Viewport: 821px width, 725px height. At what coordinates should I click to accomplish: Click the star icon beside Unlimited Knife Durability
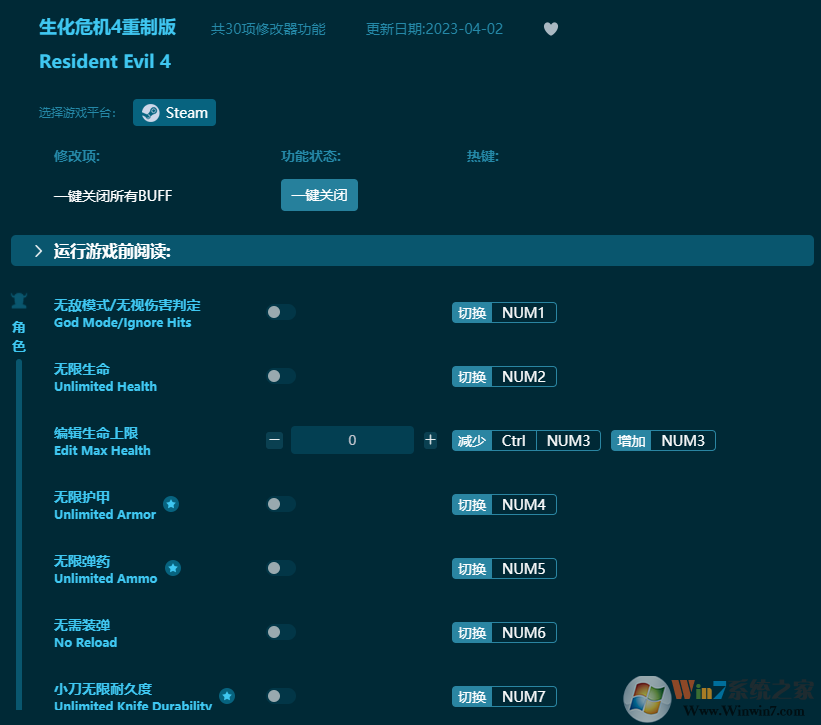(227, 696)
